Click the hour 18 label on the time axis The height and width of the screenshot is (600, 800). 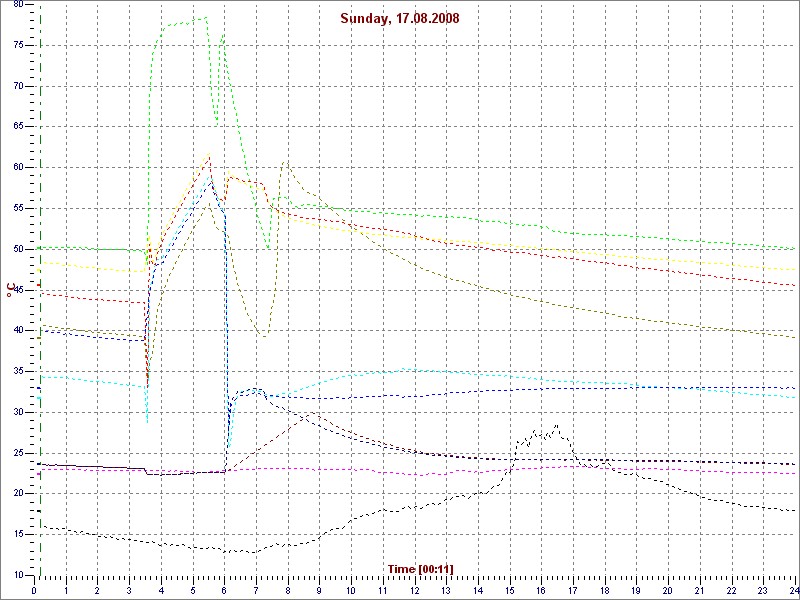[x=605, y=591]
